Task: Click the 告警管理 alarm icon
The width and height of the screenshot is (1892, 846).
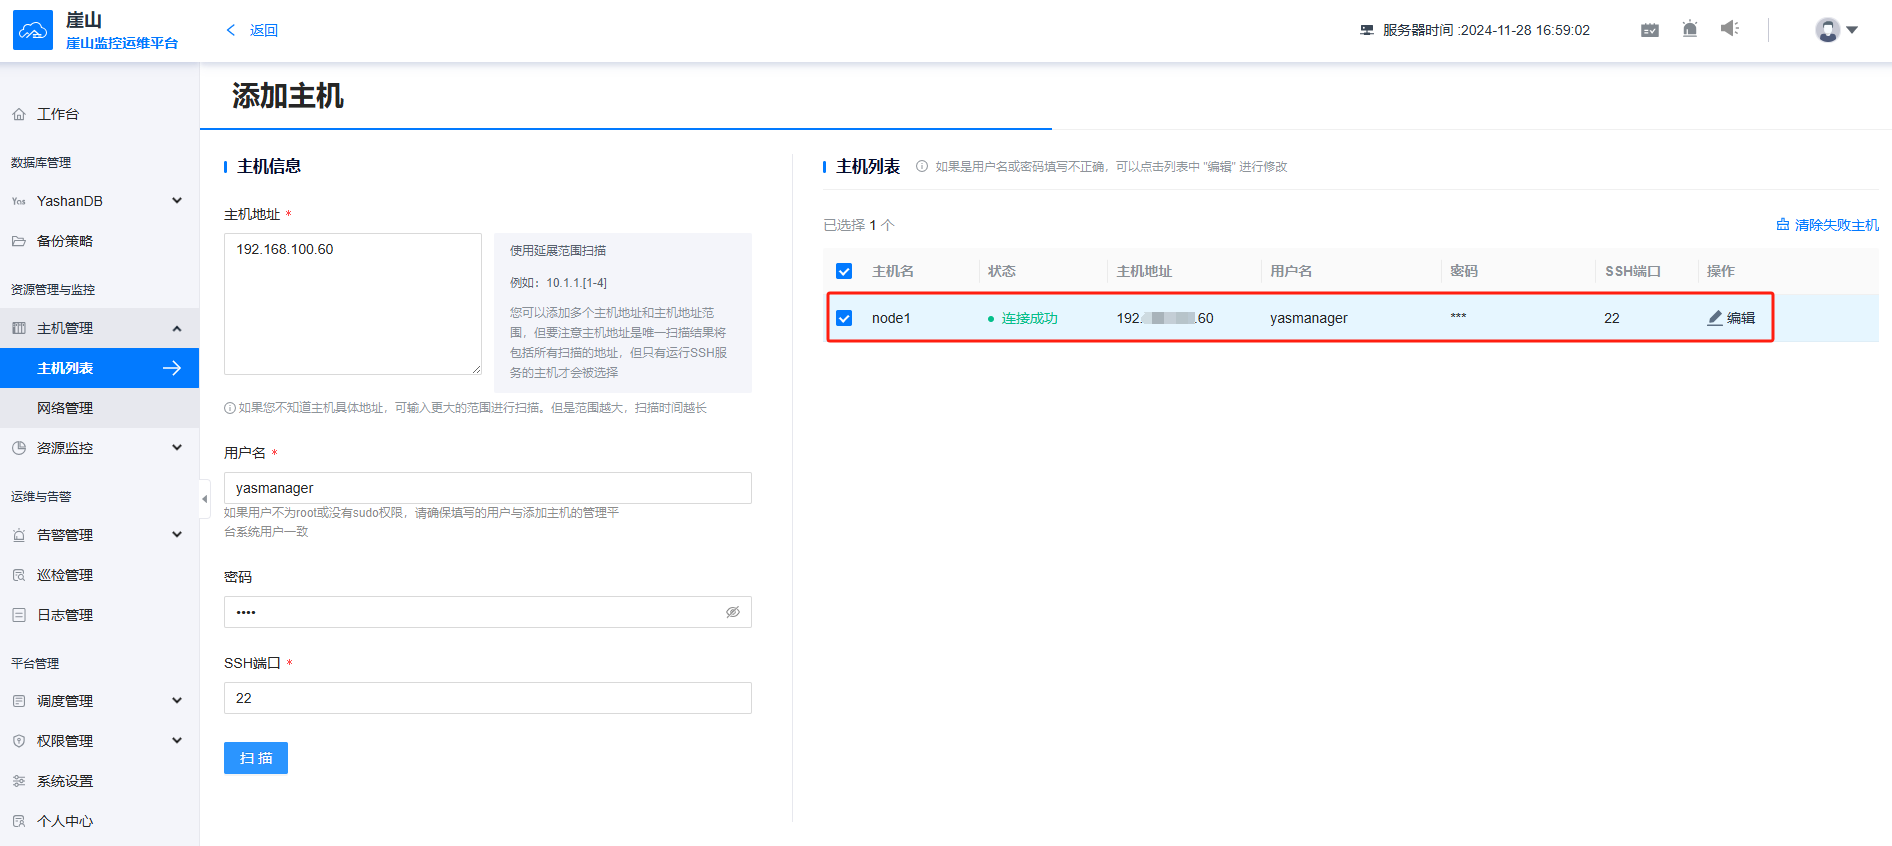Action: pyautogui.click(x=19, y=535)
